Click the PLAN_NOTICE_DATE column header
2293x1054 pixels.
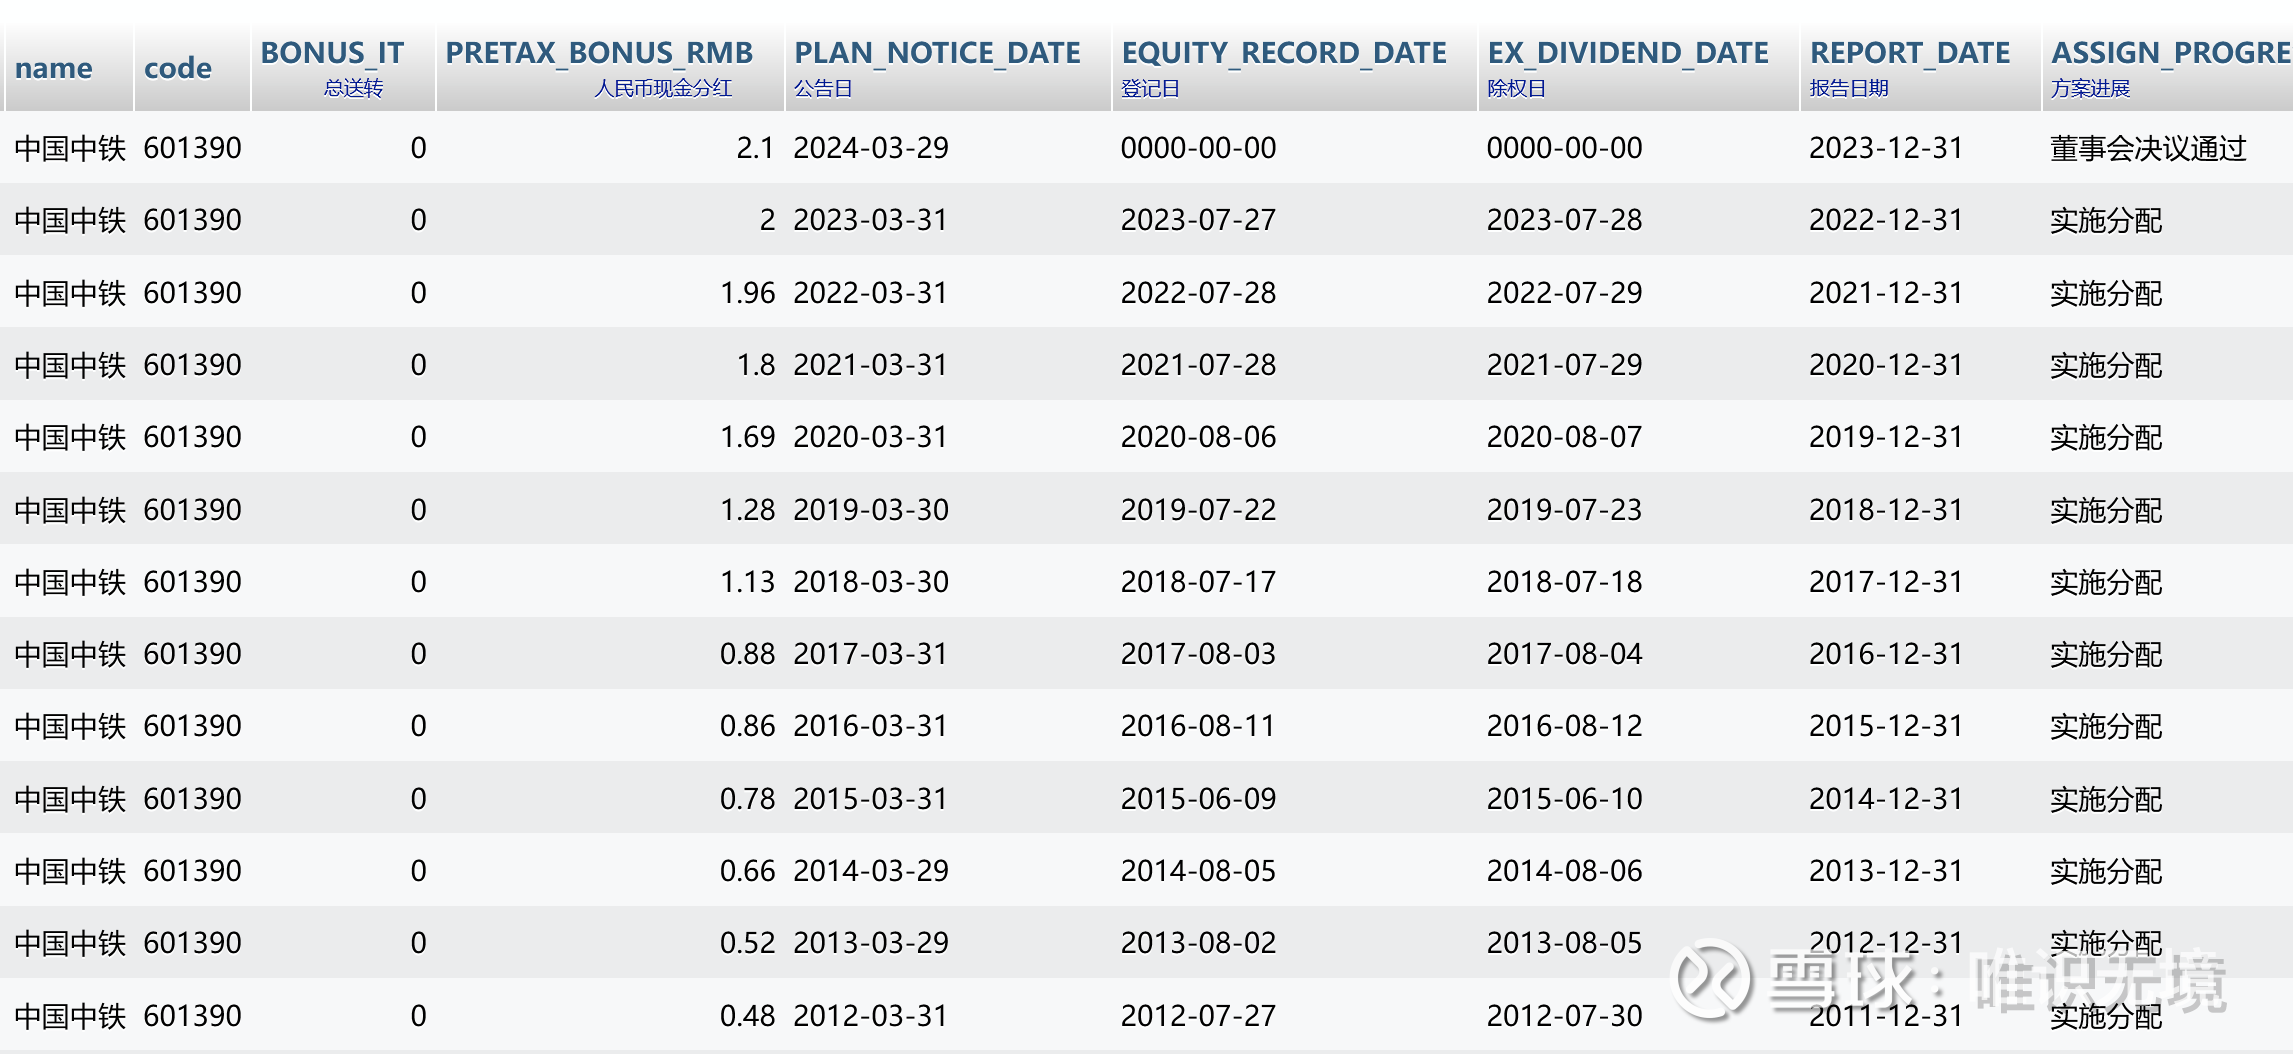coord(948,68)
